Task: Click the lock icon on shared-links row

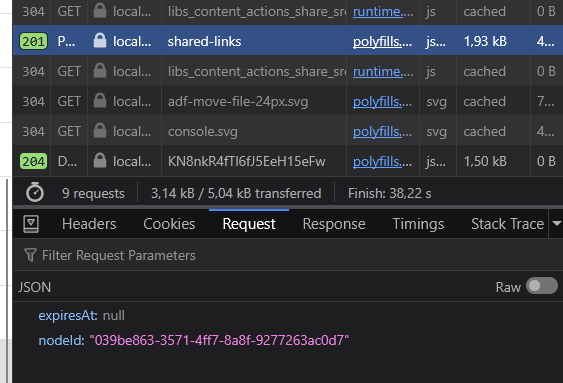Action: coord(100,41)
